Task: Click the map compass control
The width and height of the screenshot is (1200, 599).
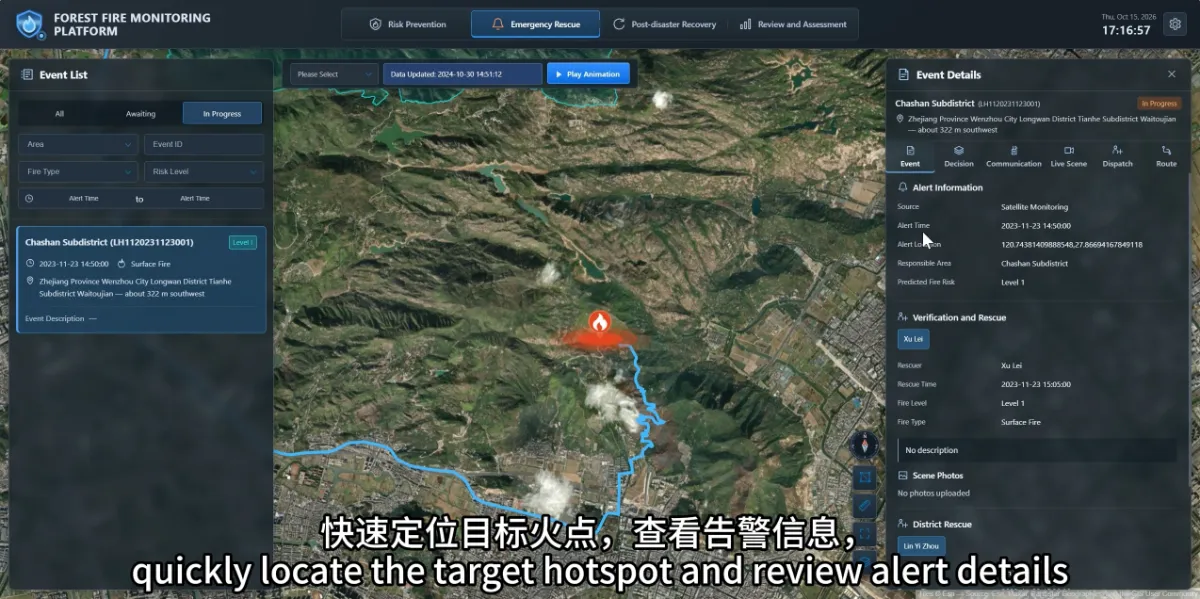Action: pos(864,444)
